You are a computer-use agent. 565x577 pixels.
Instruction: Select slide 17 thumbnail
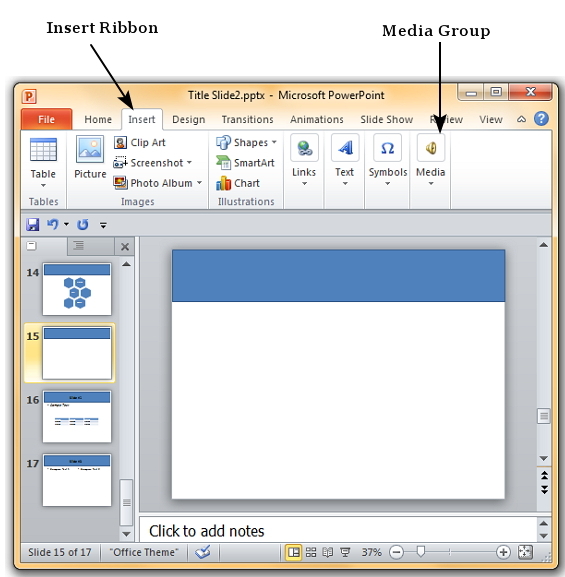(77, 480)
